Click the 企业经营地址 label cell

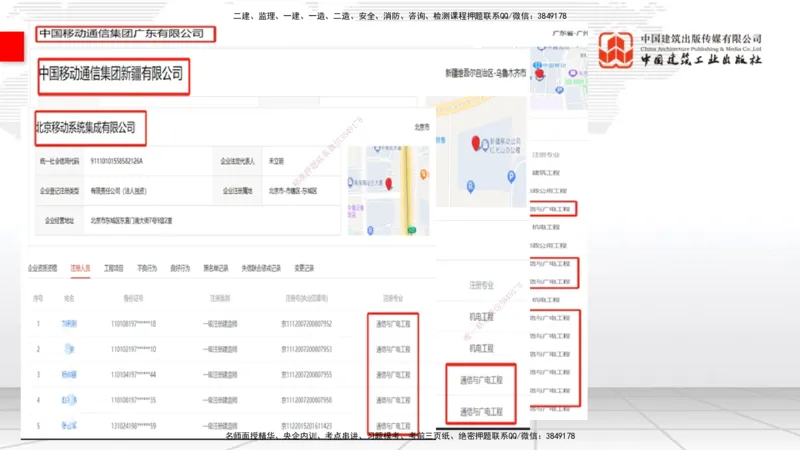[x=60, y=220]
